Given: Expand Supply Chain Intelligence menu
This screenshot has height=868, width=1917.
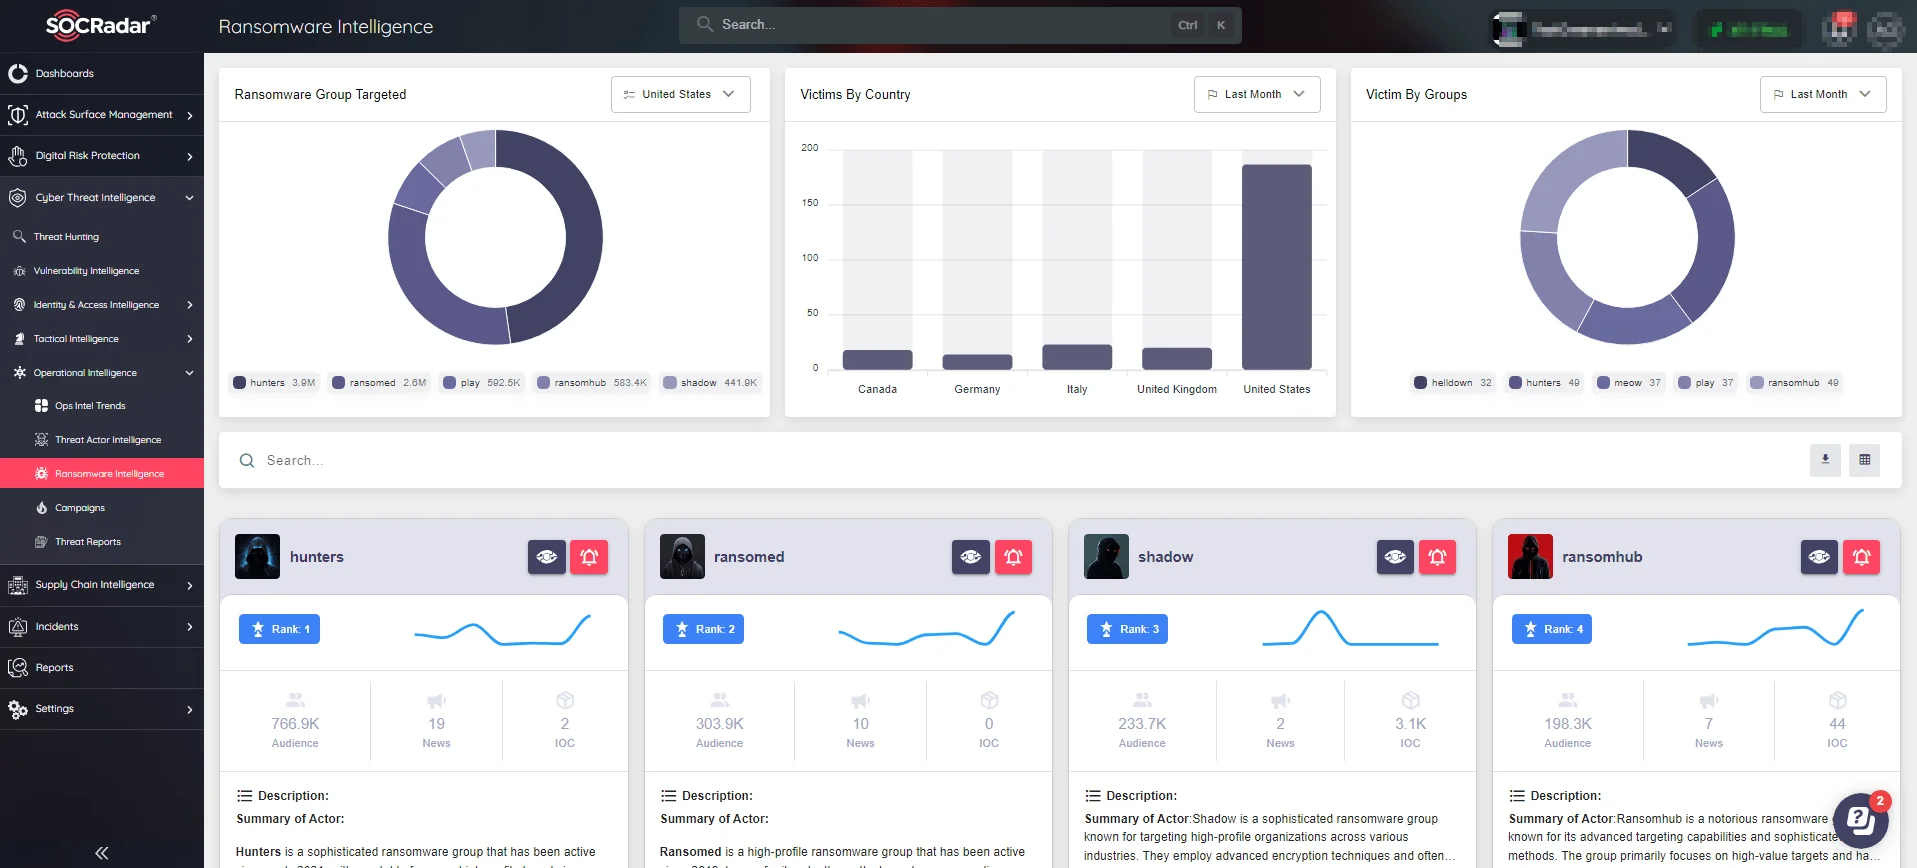Looking at the screenshot, I should pyautogui.click(x=102, y=585).
